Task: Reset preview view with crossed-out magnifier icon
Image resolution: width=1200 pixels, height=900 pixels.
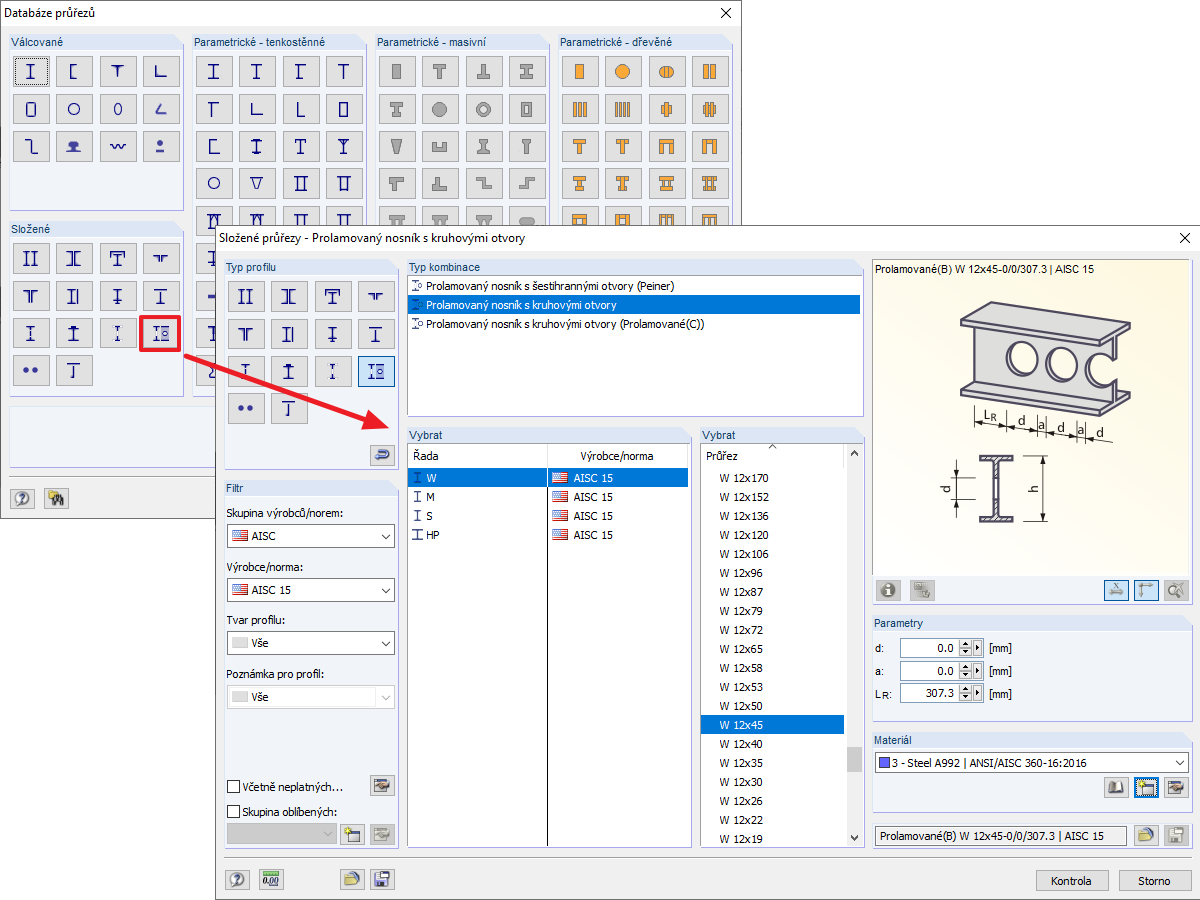Action: [1177, 590]
